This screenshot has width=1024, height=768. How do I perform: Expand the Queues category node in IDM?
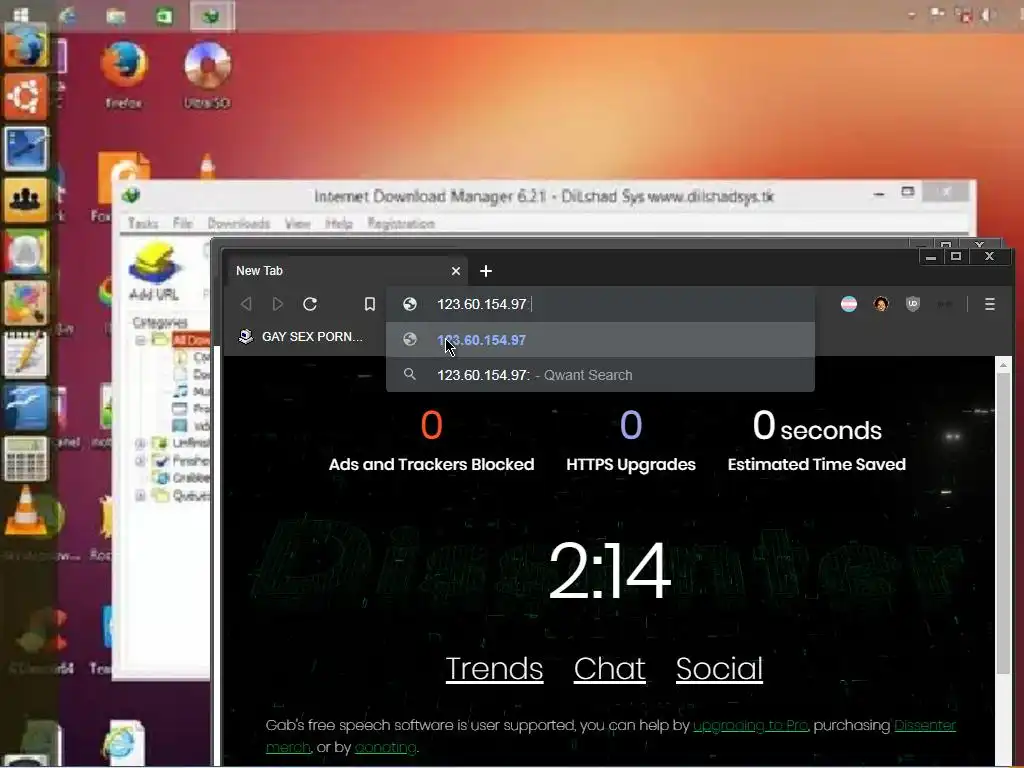click(140, 496)
